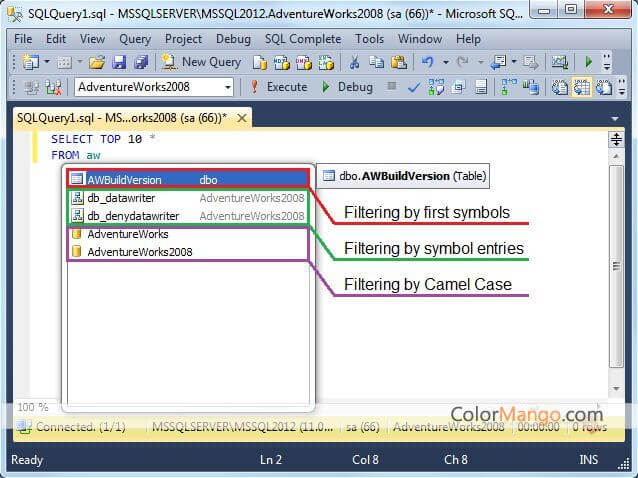Image resolution: width=638 pixels, height=478 pixels.
Task: Click the Save All icon
Action: pos(141,62)
